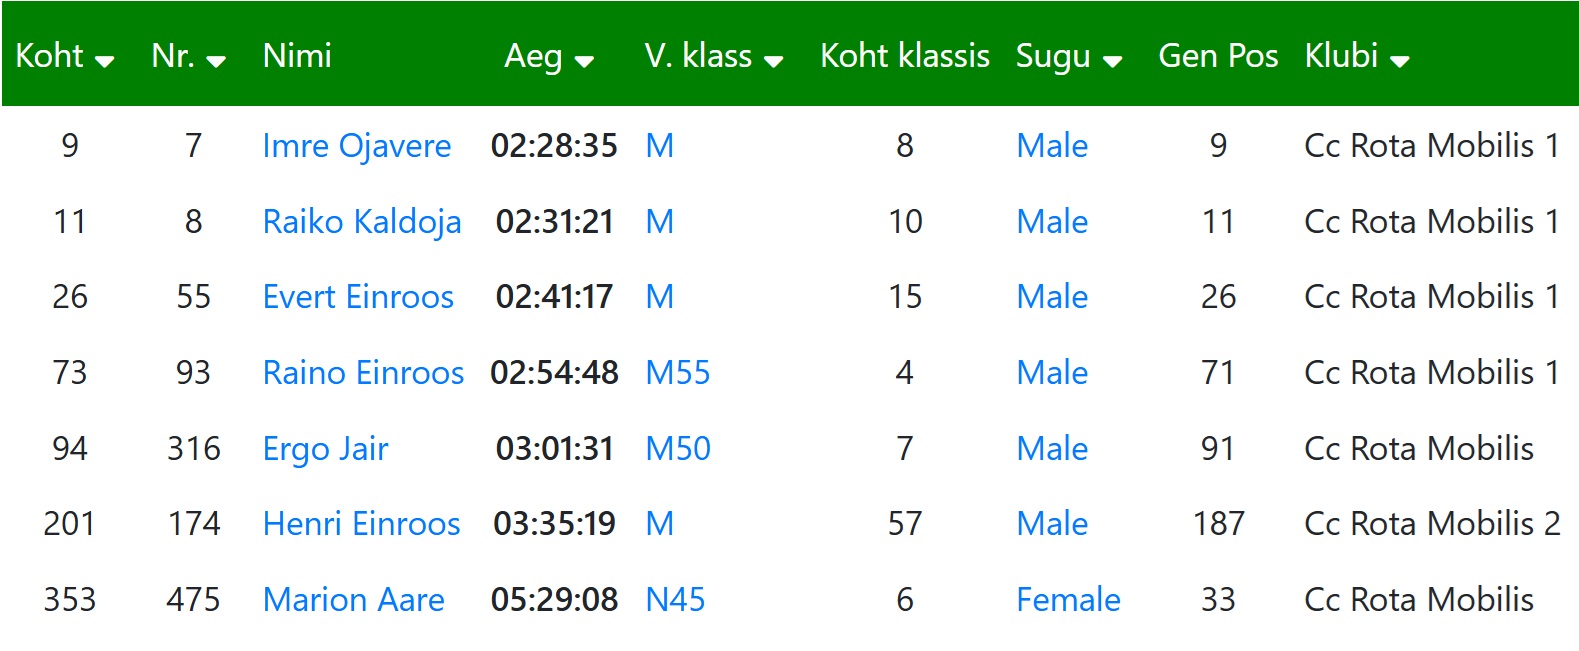Open the Klubi filter arrow
The image size is (1579, 651).
[x=1400, y=62]
